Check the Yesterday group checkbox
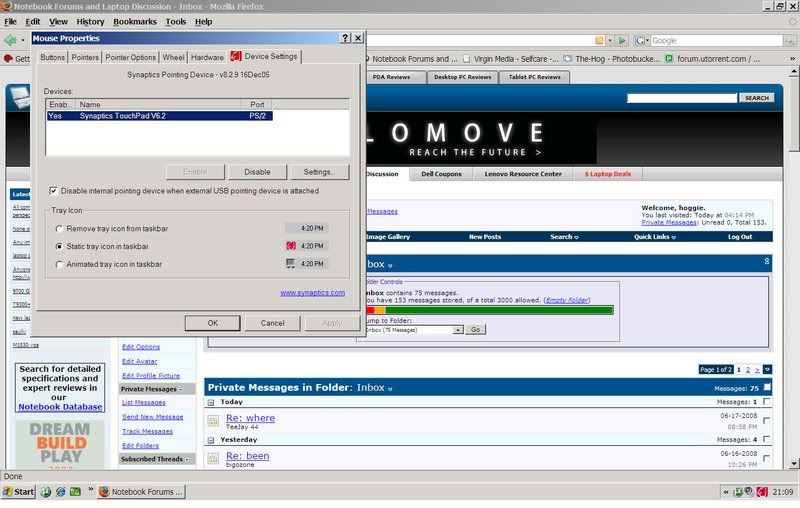The image size is (800, 508). pyautogui.click(x=766, y=439)
